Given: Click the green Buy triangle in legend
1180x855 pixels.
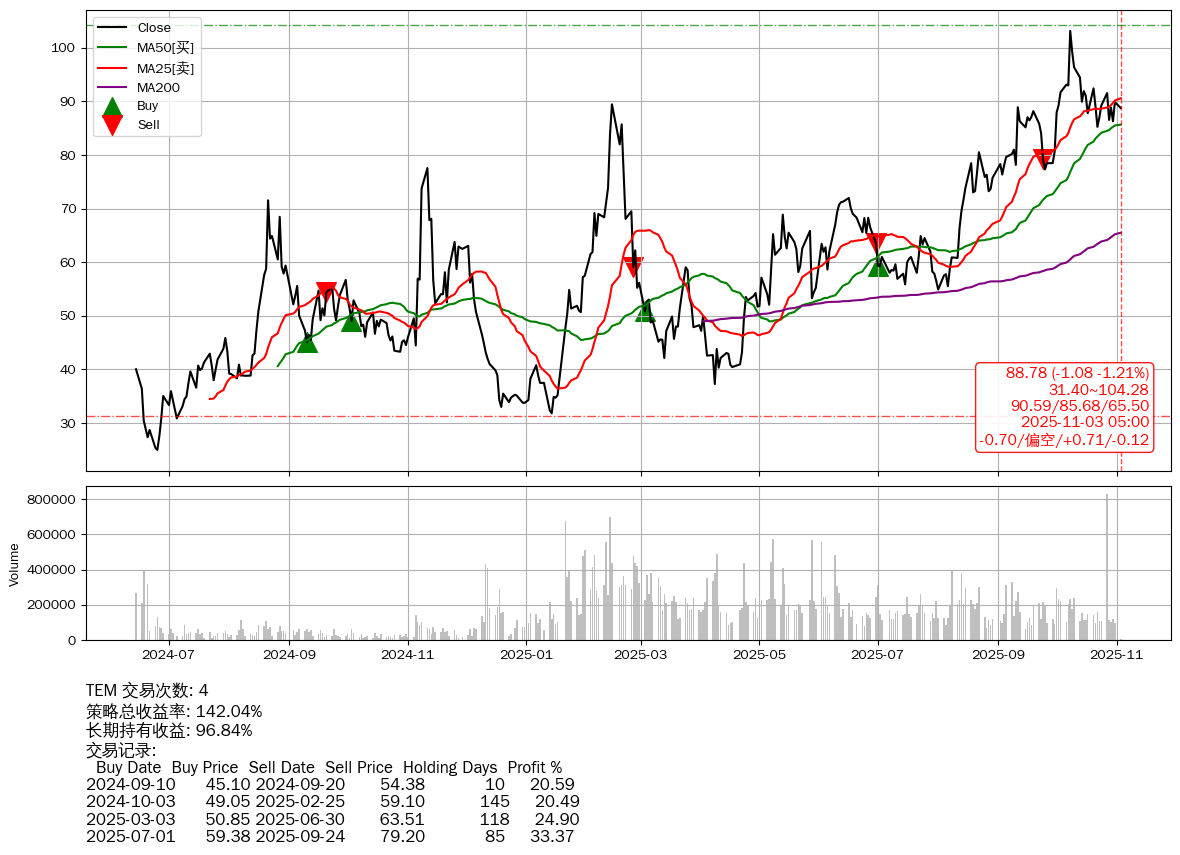Looking at the screenshot, I should [113, 106].
